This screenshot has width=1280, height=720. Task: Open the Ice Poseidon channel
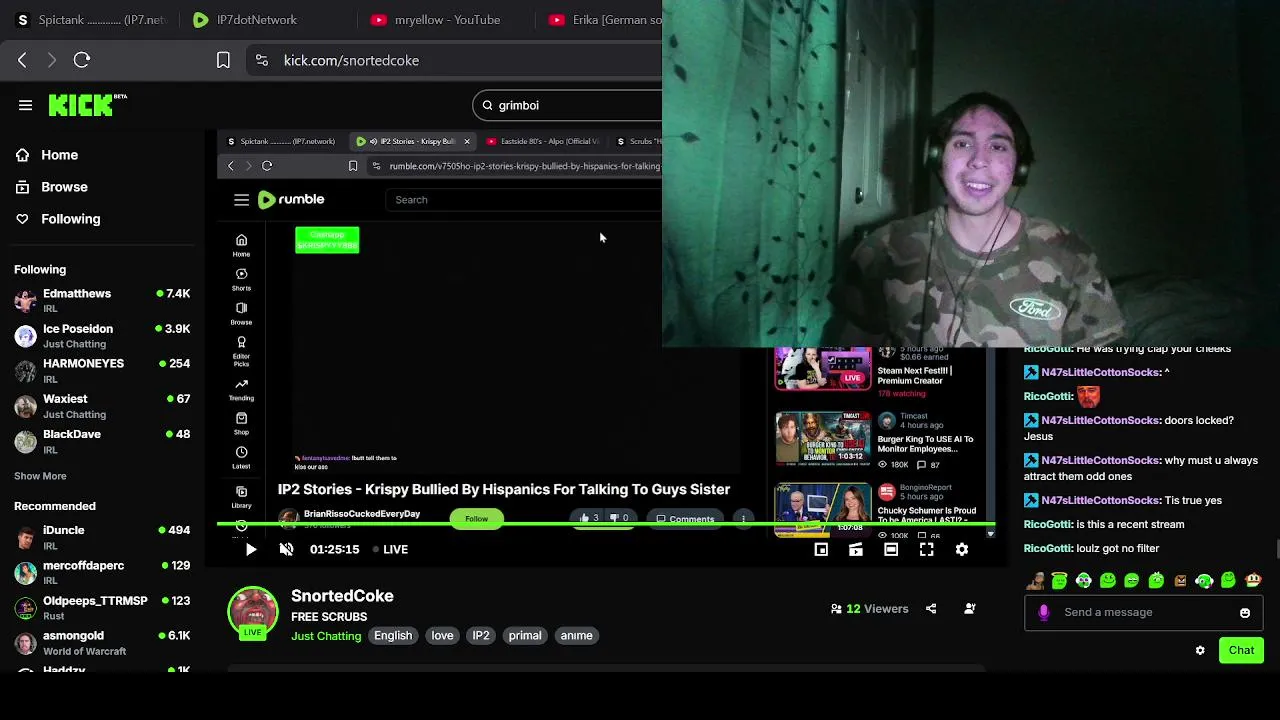click(x=102, y=335)
